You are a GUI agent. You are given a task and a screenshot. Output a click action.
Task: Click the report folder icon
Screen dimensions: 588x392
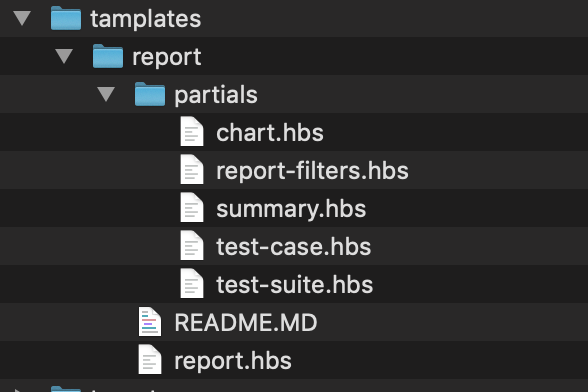point(108,56)
